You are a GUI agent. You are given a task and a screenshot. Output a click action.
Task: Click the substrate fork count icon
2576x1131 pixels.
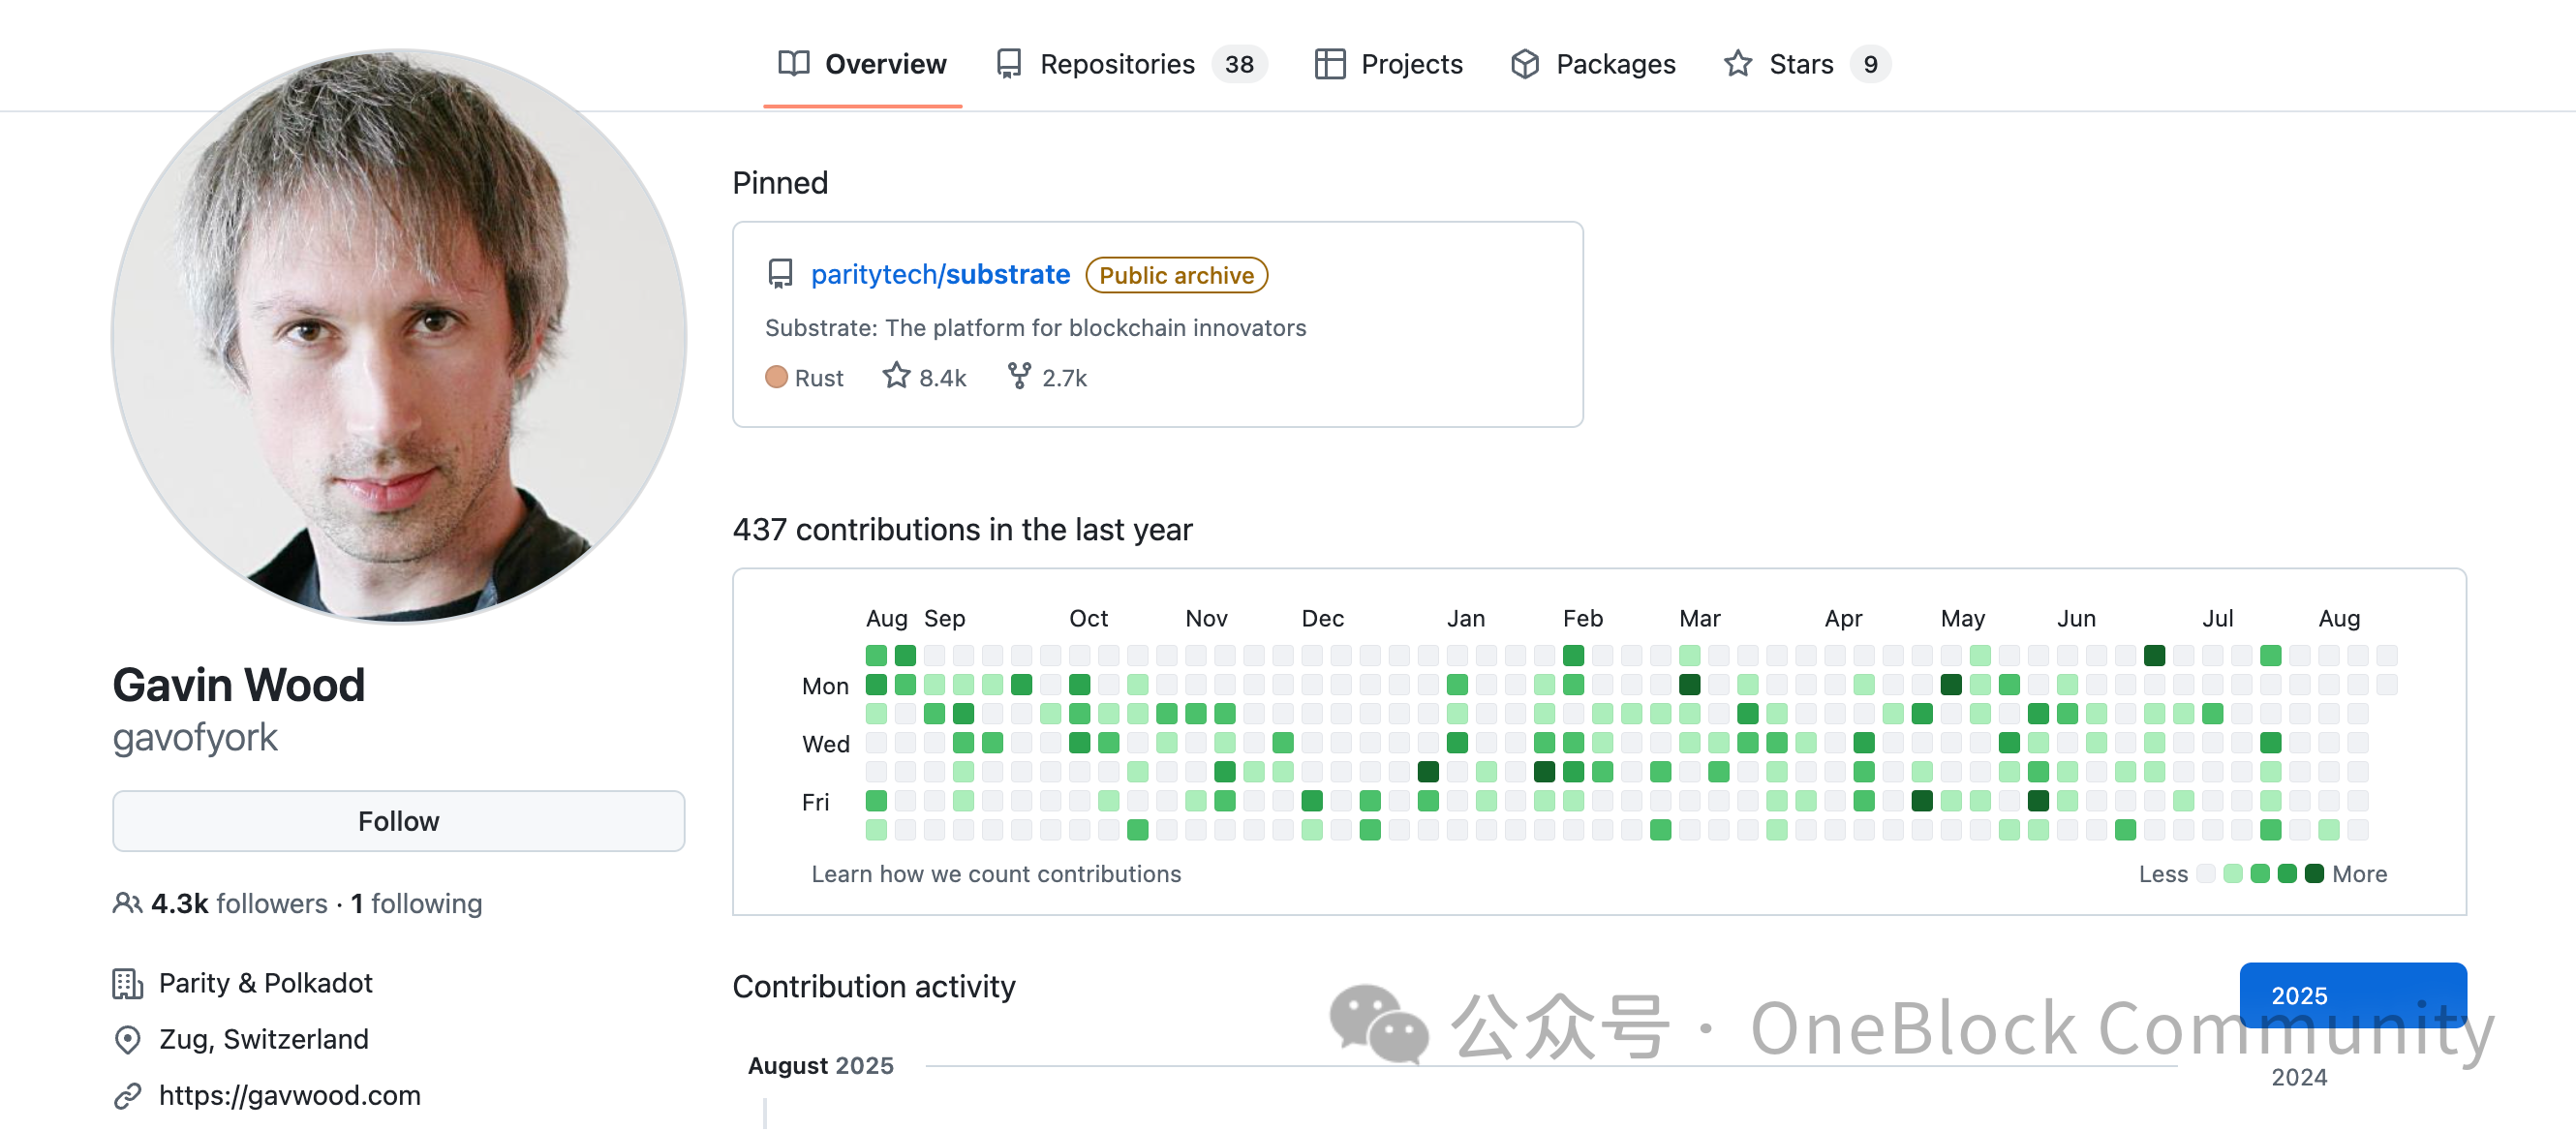[1018, 376]
